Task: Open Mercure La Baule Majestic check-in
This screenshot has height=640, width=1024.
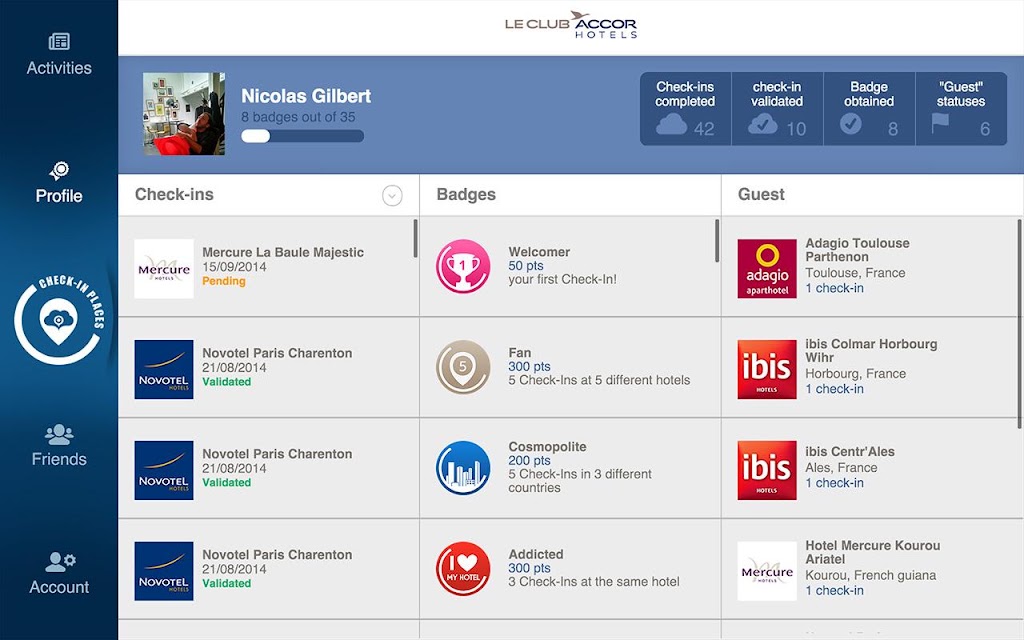Action: [x=268, y=266]
